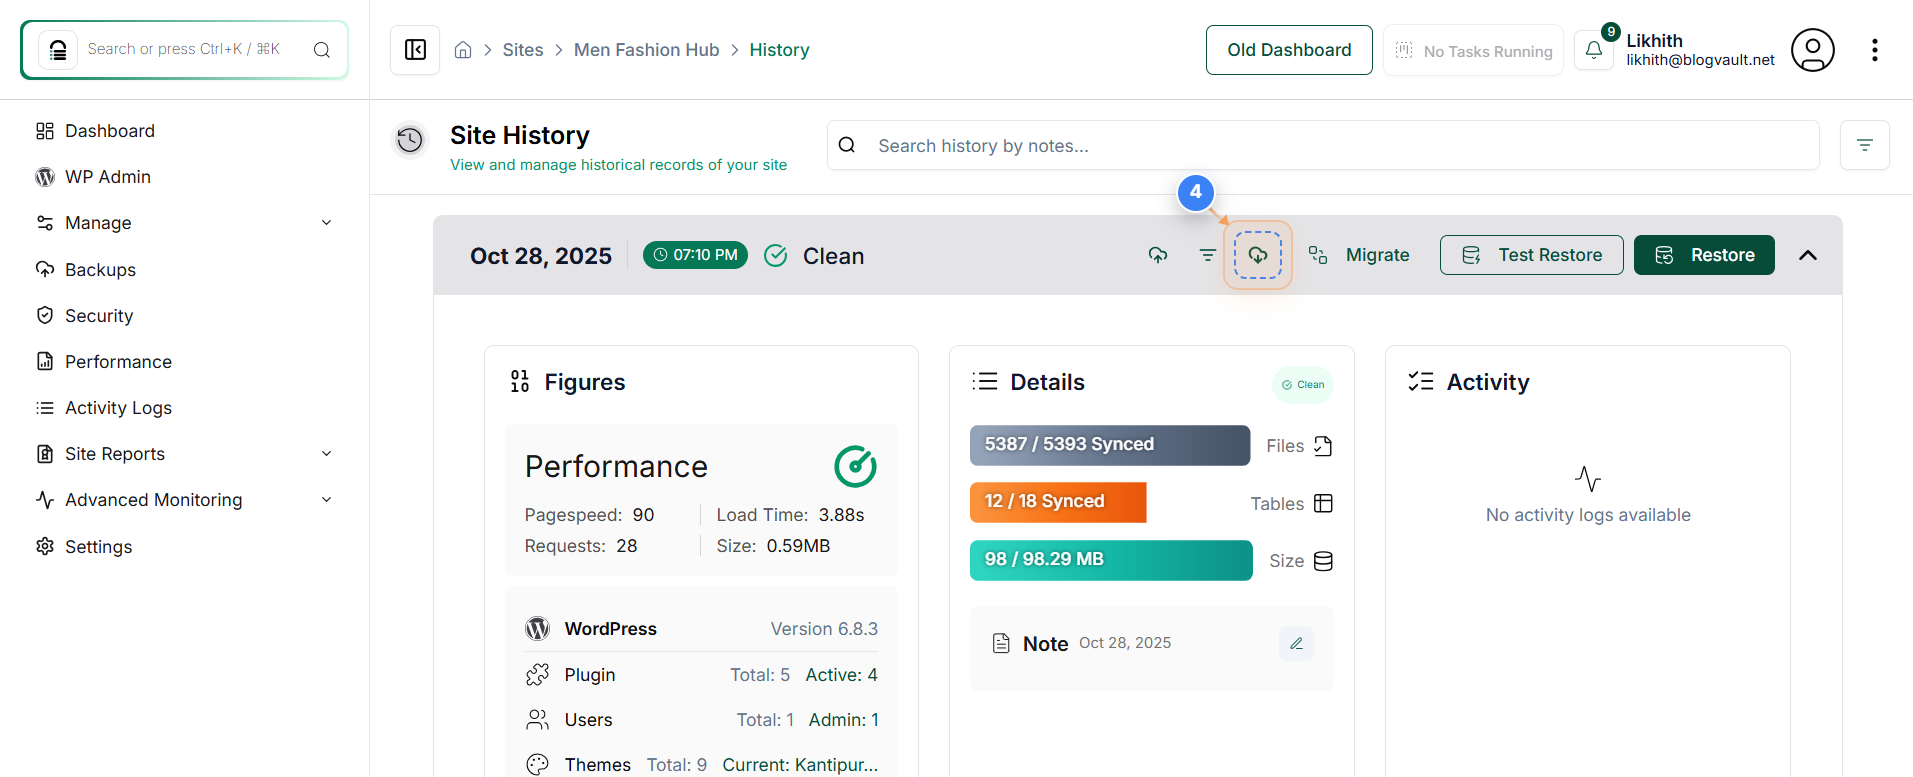Viewport: 1913px width, 777px height.
Task: Click the Migrate icon
Action: point(1318,255)
